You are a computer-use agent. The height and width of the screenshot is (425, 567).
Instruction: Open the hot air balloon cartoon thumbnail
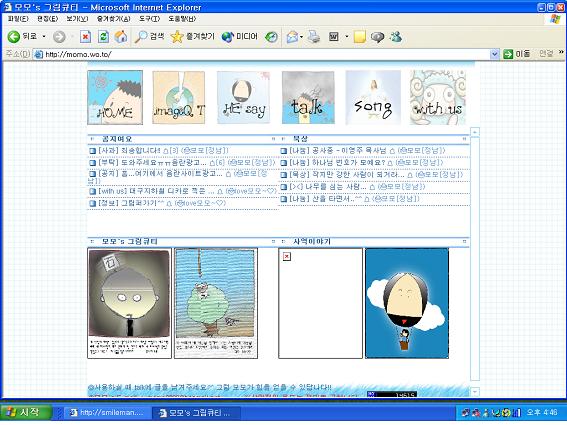point(407,303)
